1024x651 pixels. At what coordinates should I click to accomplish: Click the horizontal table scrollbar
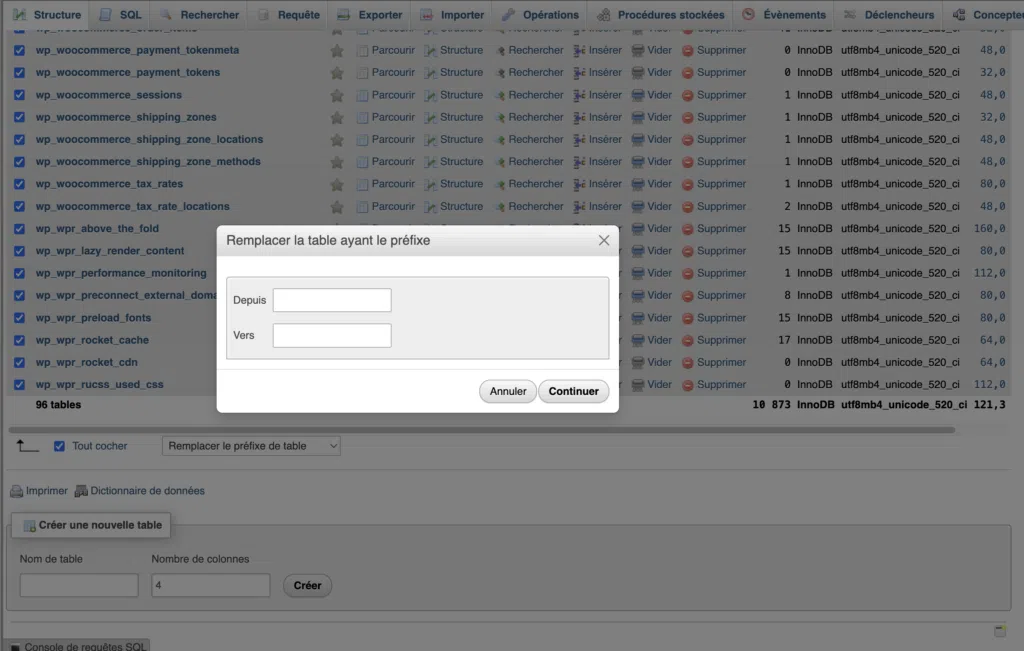tap(482, 430)
